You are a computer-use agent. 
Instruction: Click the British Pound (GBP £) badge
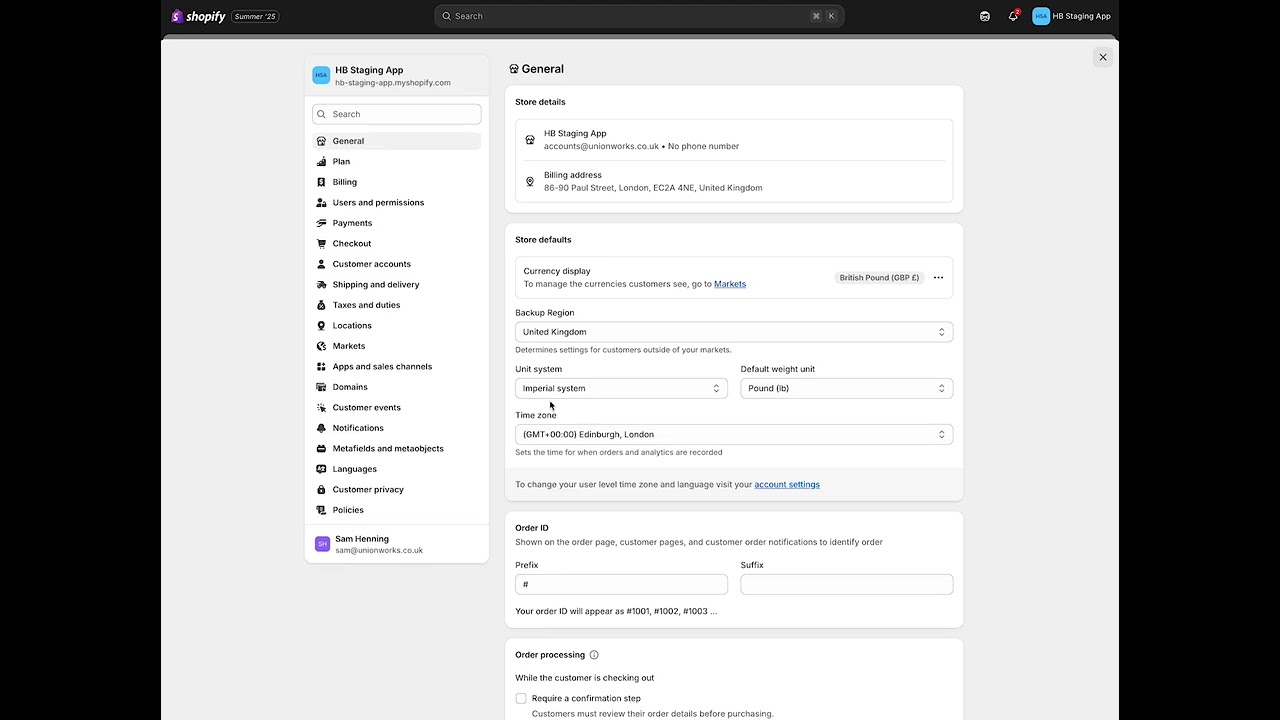click(x=879, y=278)
